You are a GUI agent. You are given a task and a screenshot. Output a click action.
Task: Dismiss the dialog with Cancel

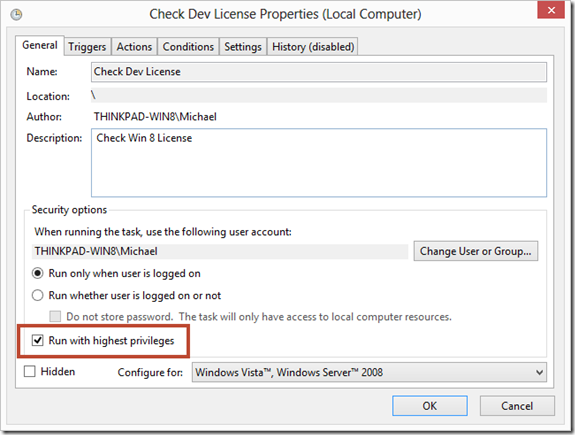[517, 406]
